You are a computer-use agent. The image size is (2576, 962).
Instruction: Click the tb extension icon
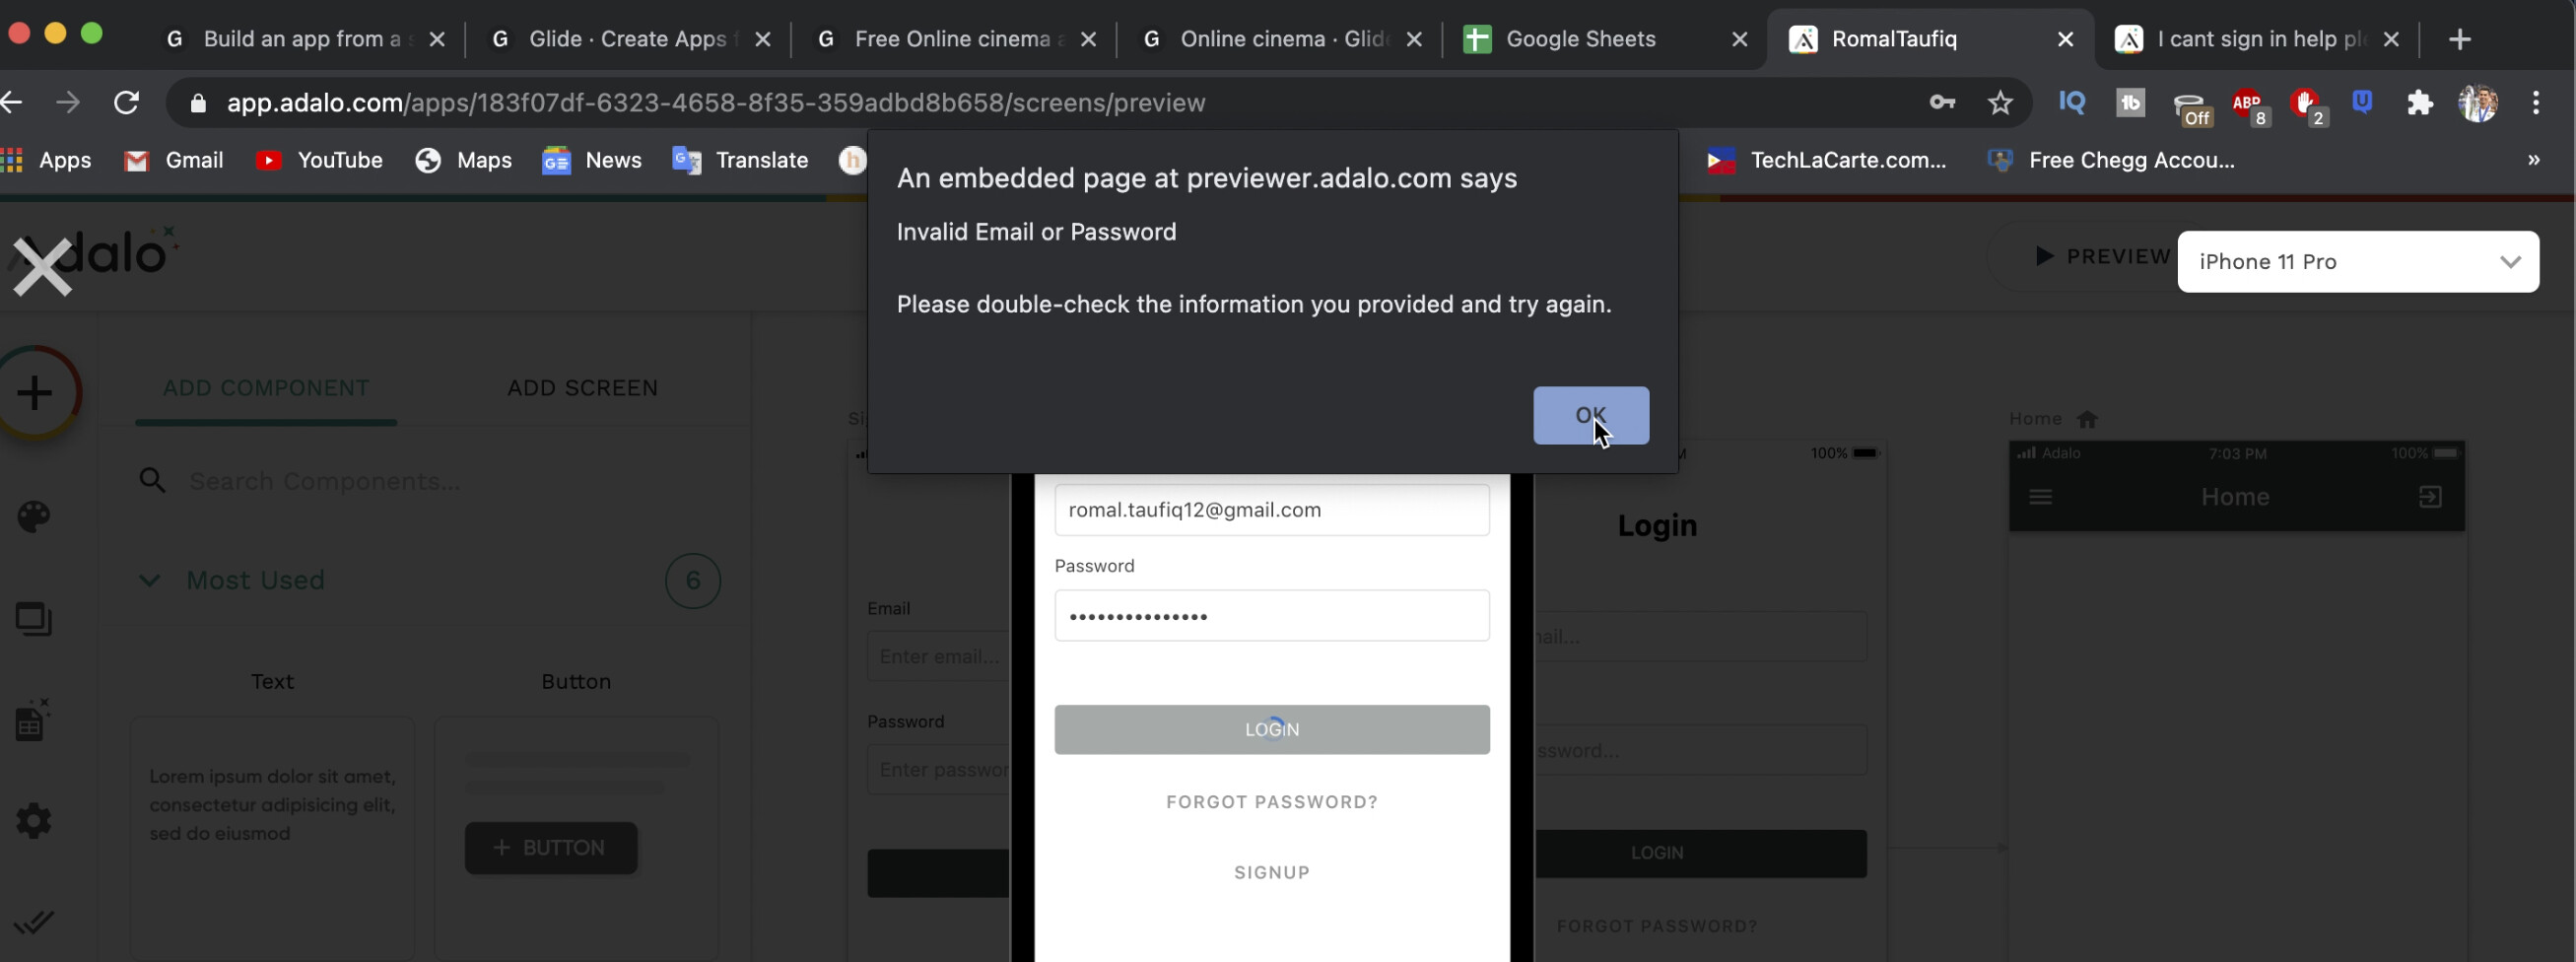2130,102
